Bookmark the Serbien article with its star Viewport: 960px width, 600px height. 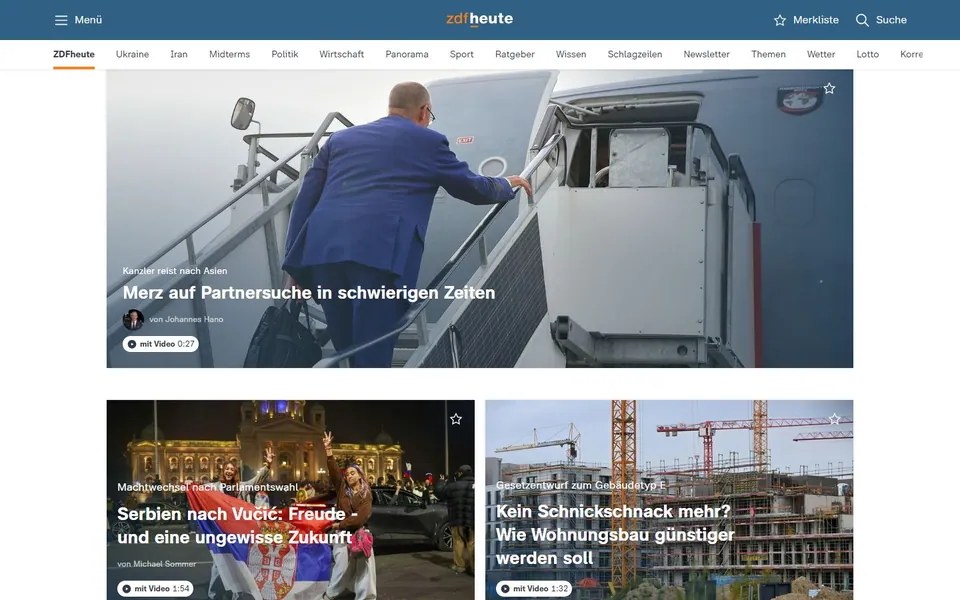456,419
